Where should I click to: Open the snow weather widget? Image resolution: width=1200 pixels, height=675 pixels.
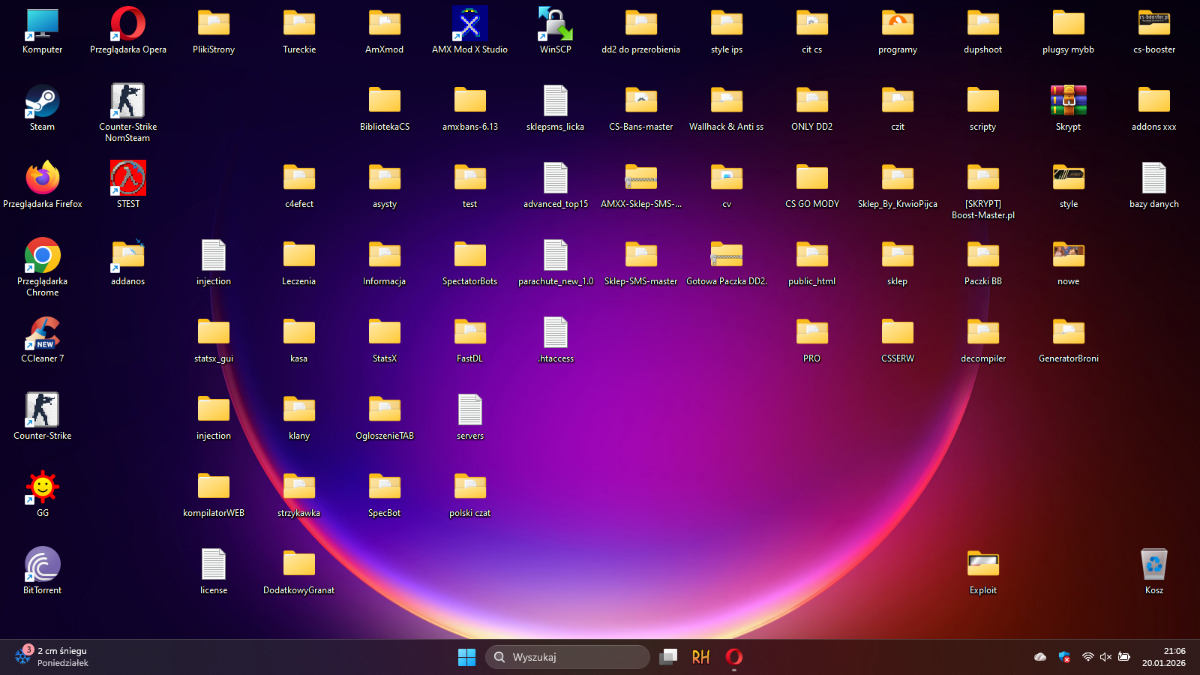[x=52, y=656]
